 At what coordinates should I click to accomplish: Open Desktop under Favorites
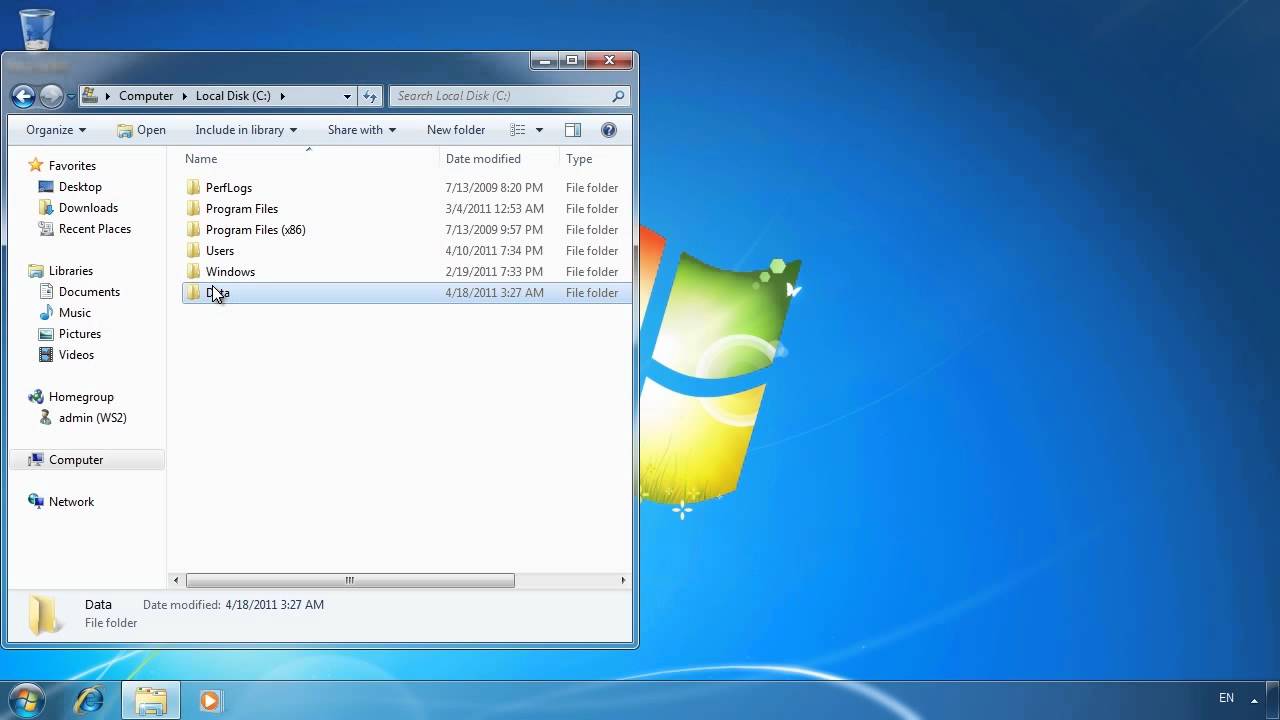(x=80, y=187)
